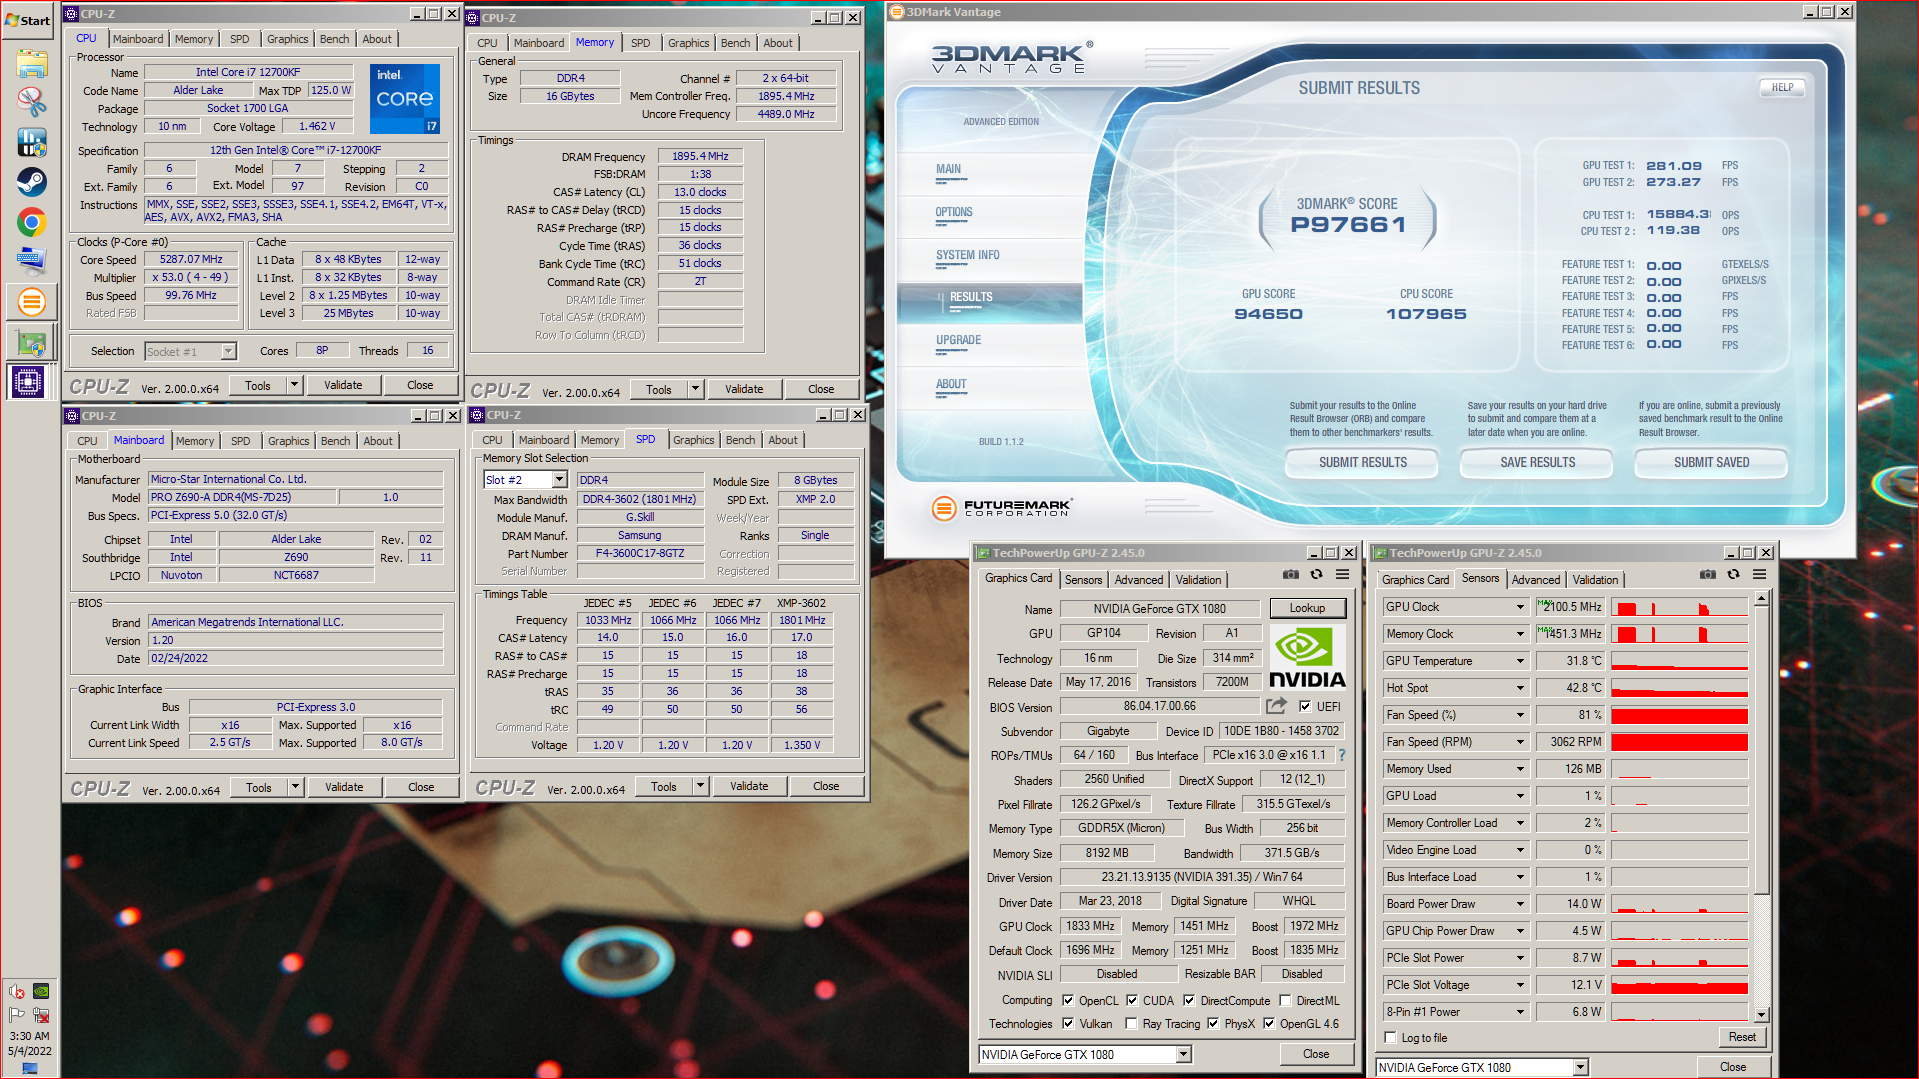
Task: Open SYSTEM INFO in the 3DMark Vantage menu
Action: click(x=967, y=255)
